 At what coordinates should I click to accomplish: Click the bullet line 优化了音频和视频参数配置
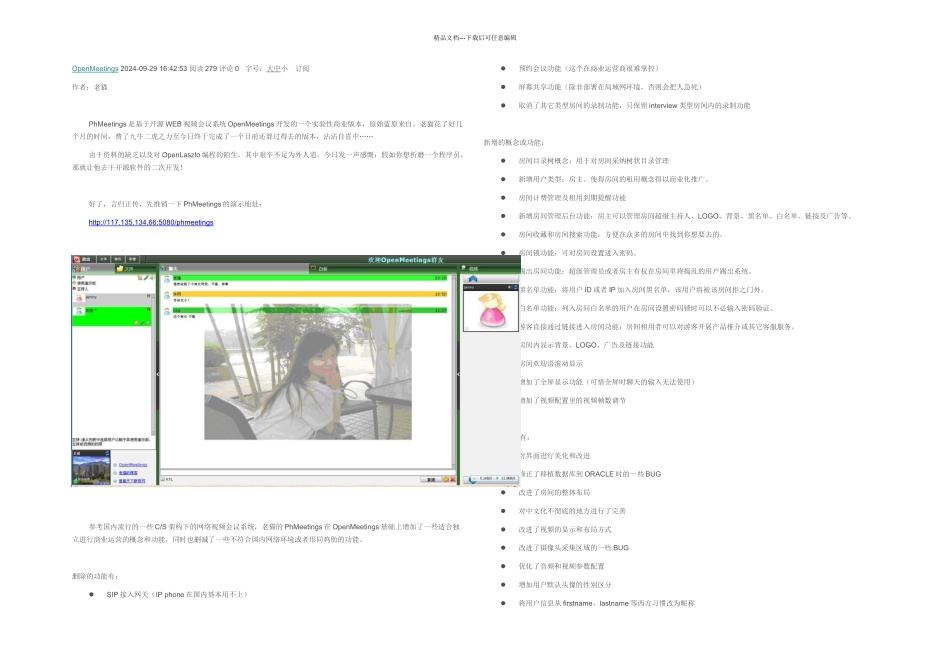tap(561, 566)
